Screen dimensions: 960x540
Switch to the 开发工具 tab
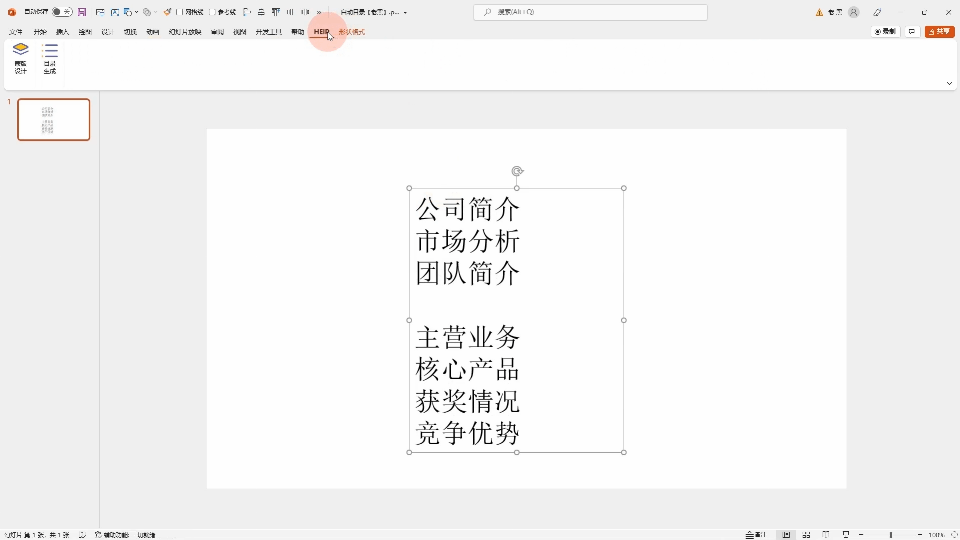coord(268,32)
